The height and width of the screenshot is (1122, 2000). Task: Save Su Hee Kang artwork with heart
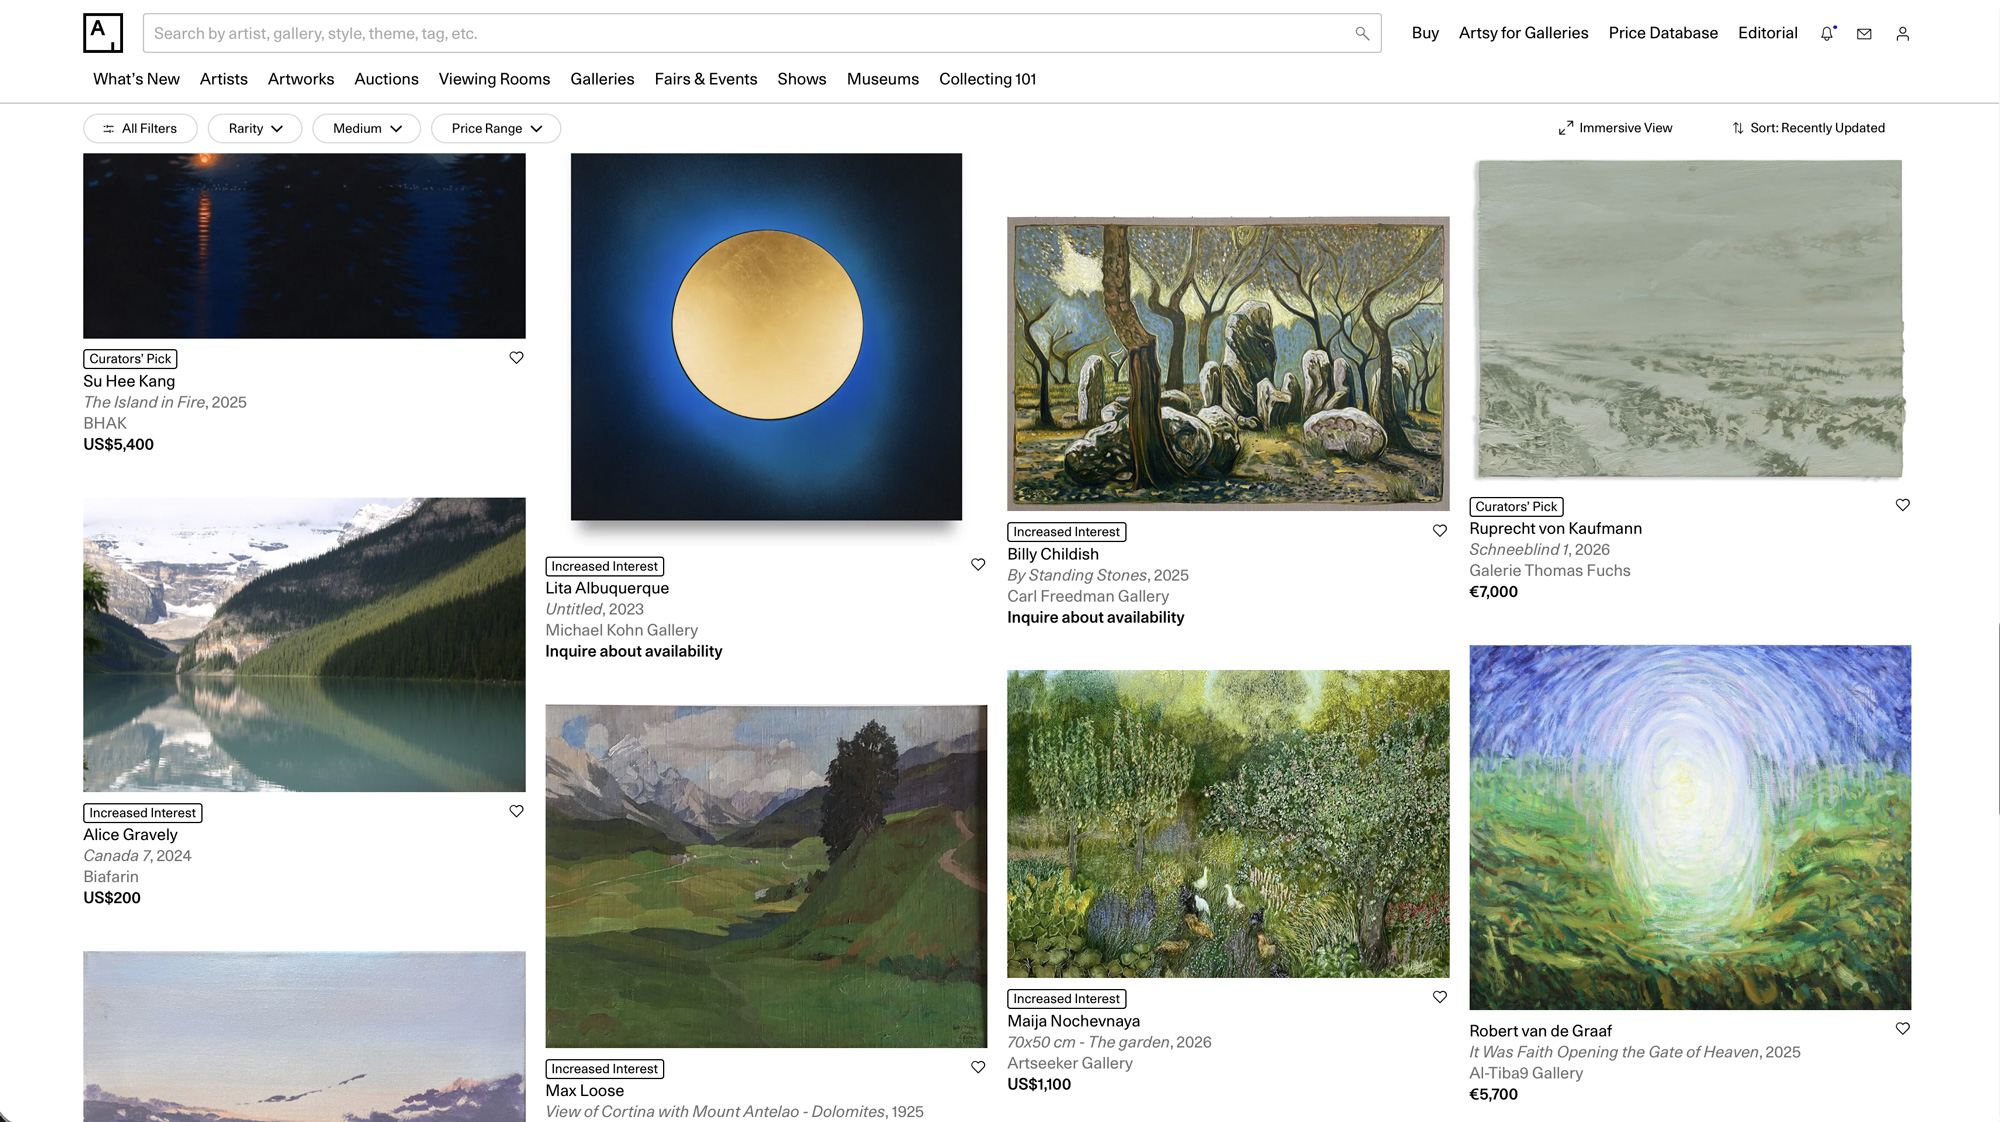coord(516,357)
